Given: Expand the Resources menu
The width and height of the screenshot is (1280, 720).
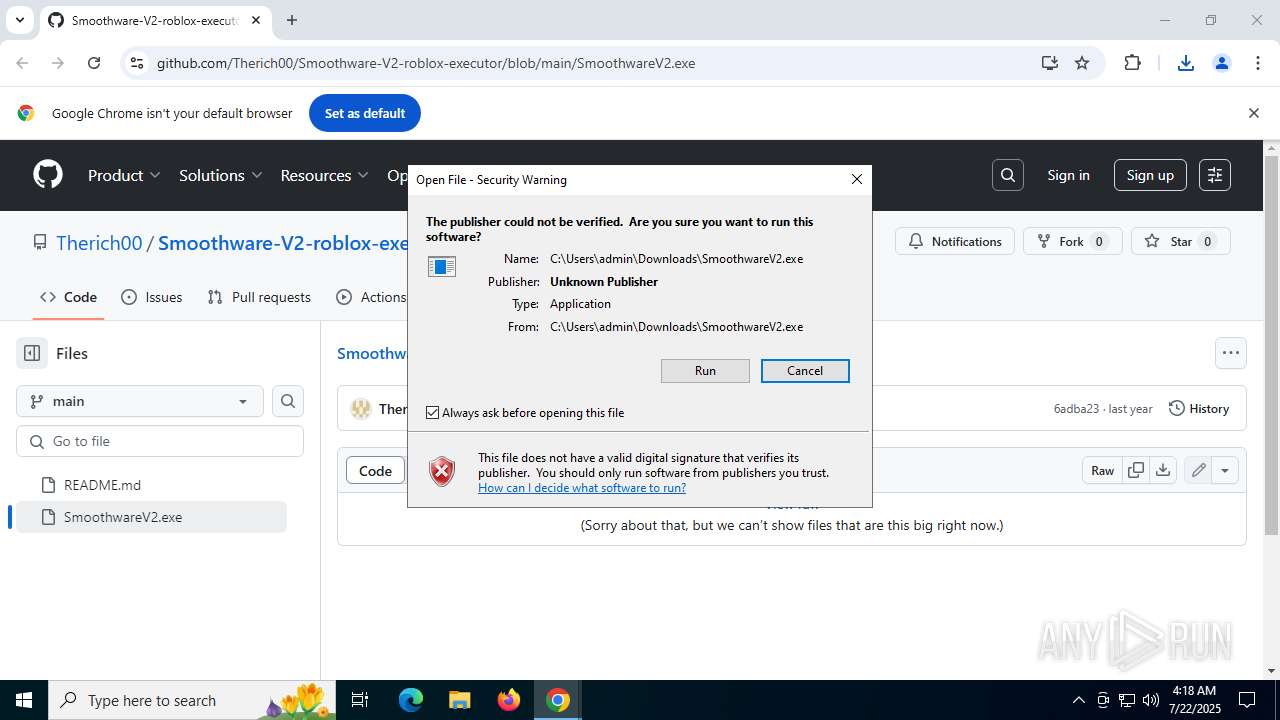Looking at the screenshot, I should coord(324,175).
